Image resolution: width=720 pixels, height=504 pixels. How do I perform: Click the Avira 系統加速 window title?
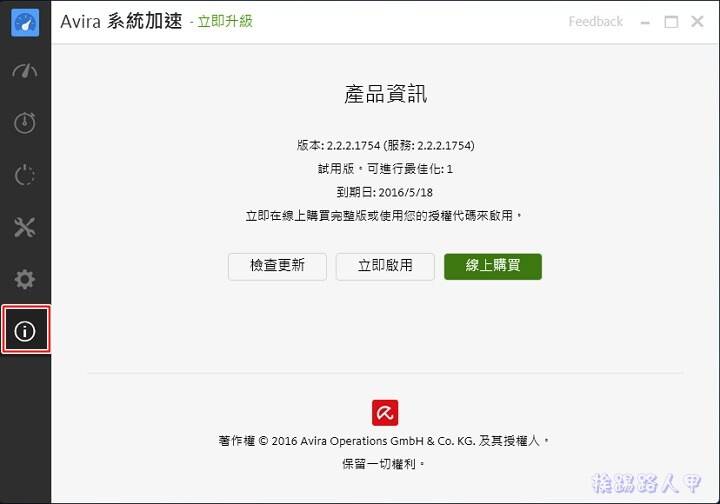121,21
